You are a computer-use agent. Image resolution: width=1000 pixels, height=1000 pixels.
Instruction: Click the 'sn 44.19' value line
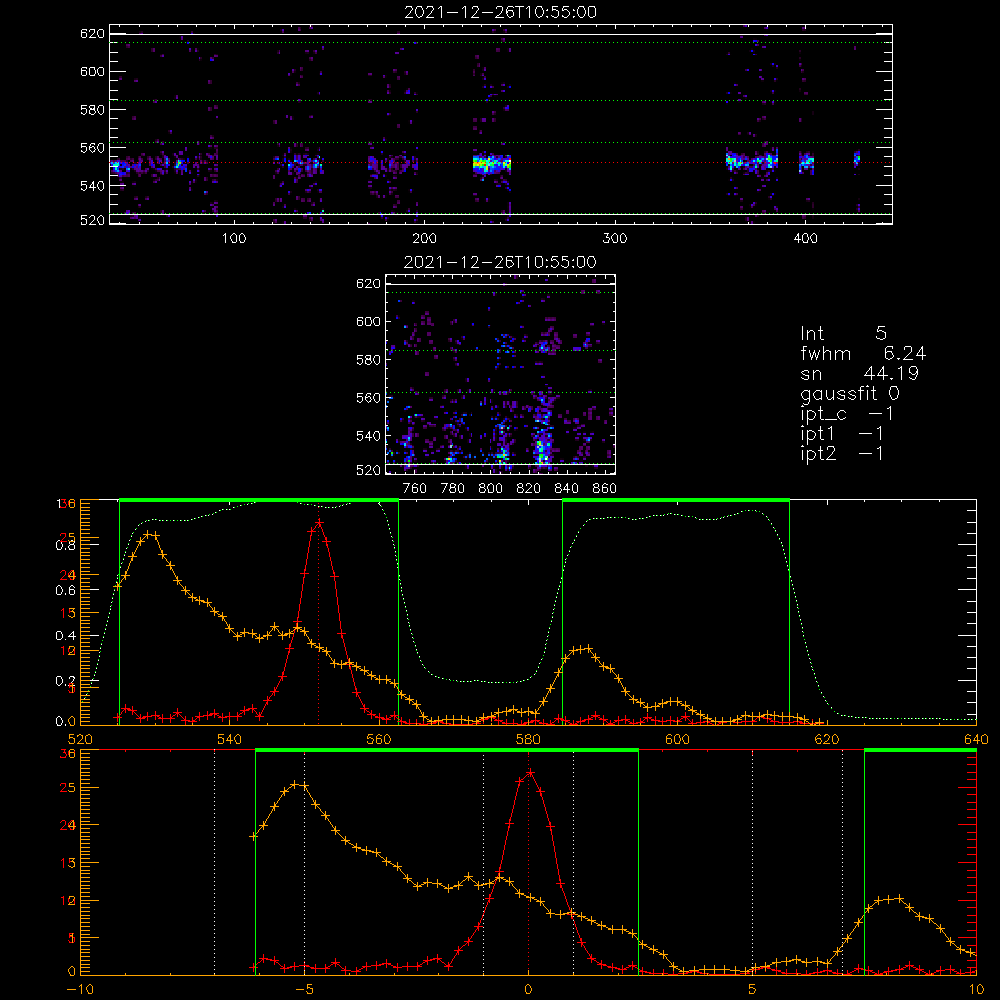pos(859,373)
